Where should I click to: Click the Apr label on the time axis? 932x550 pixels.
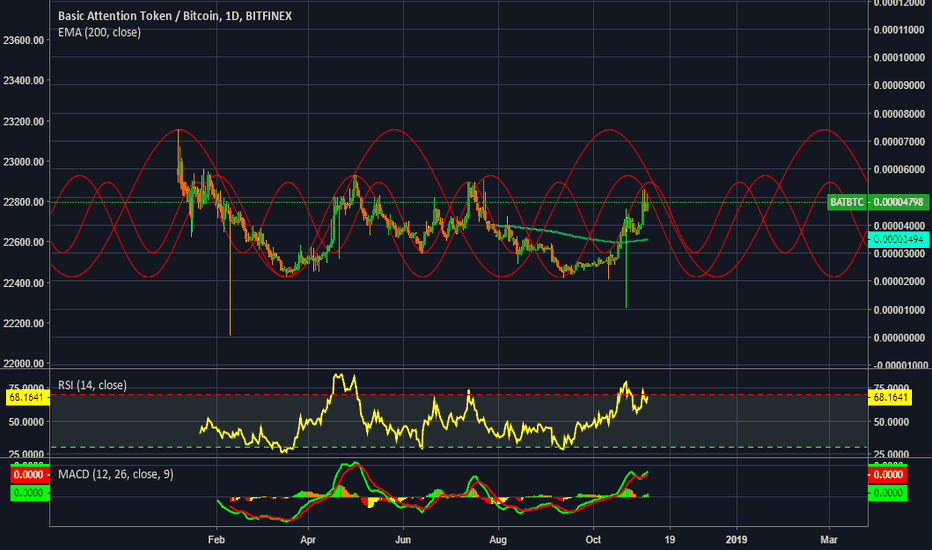[x=308, y=540]
